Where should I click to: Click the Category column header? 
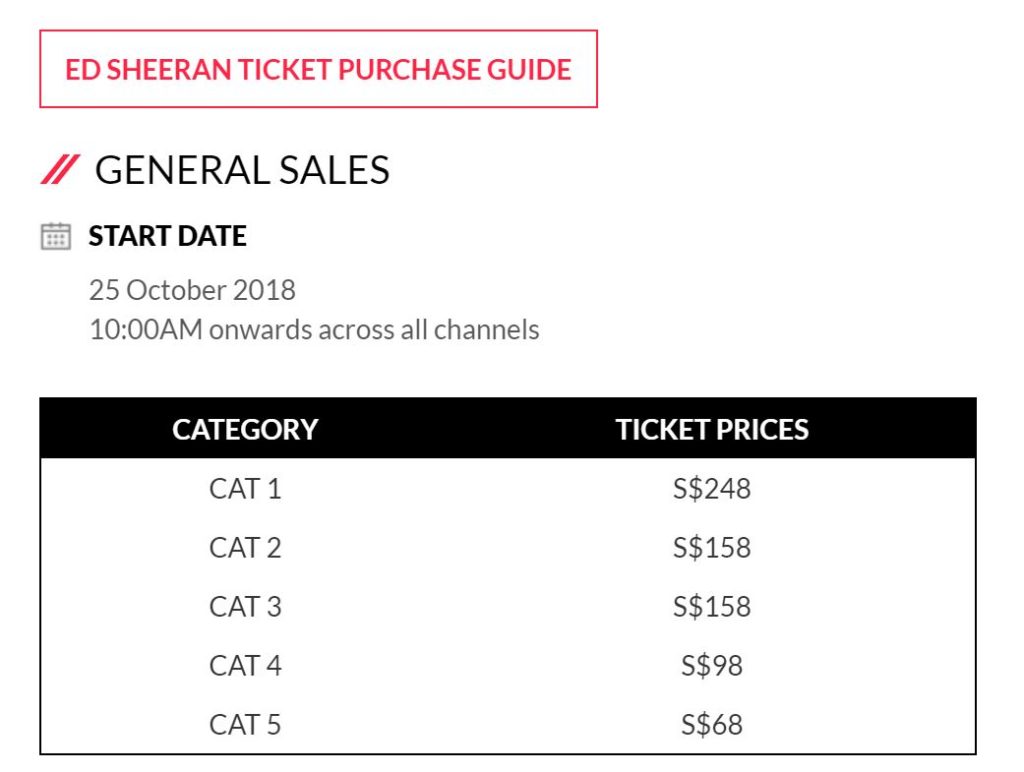pyautogui.click(x=245, y=429)
